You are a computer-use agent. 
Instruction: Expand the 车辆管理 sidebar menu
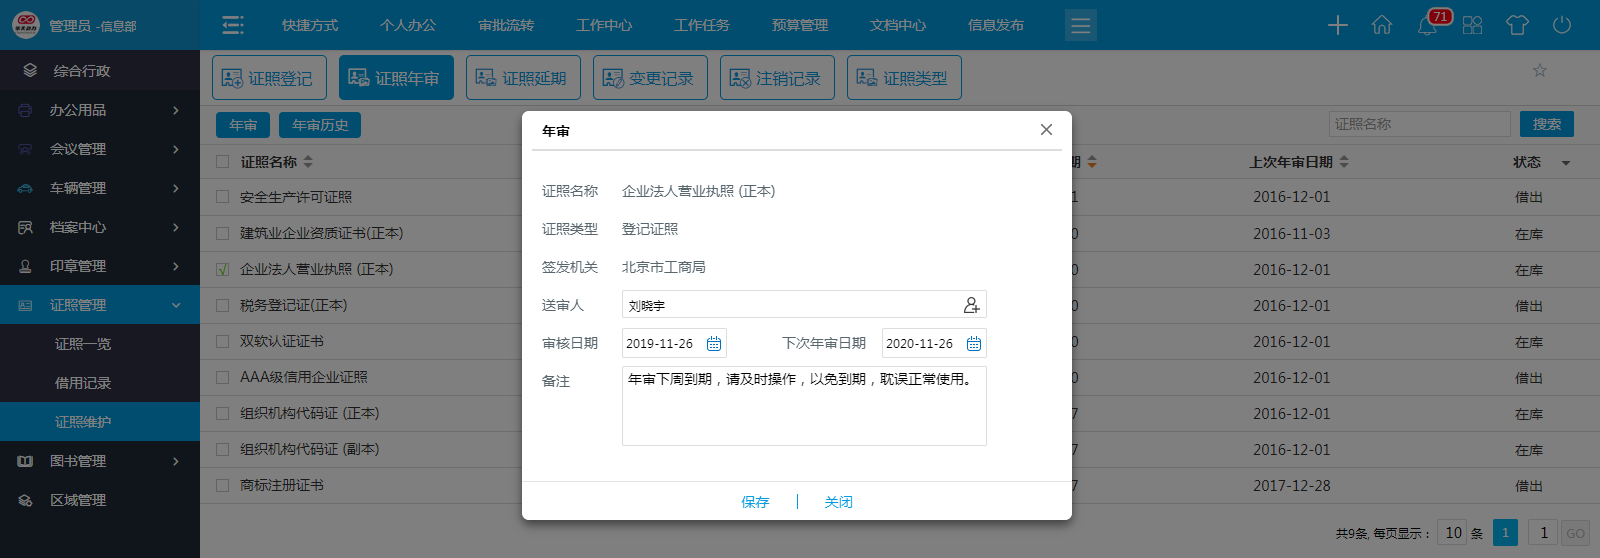(176, 188)
